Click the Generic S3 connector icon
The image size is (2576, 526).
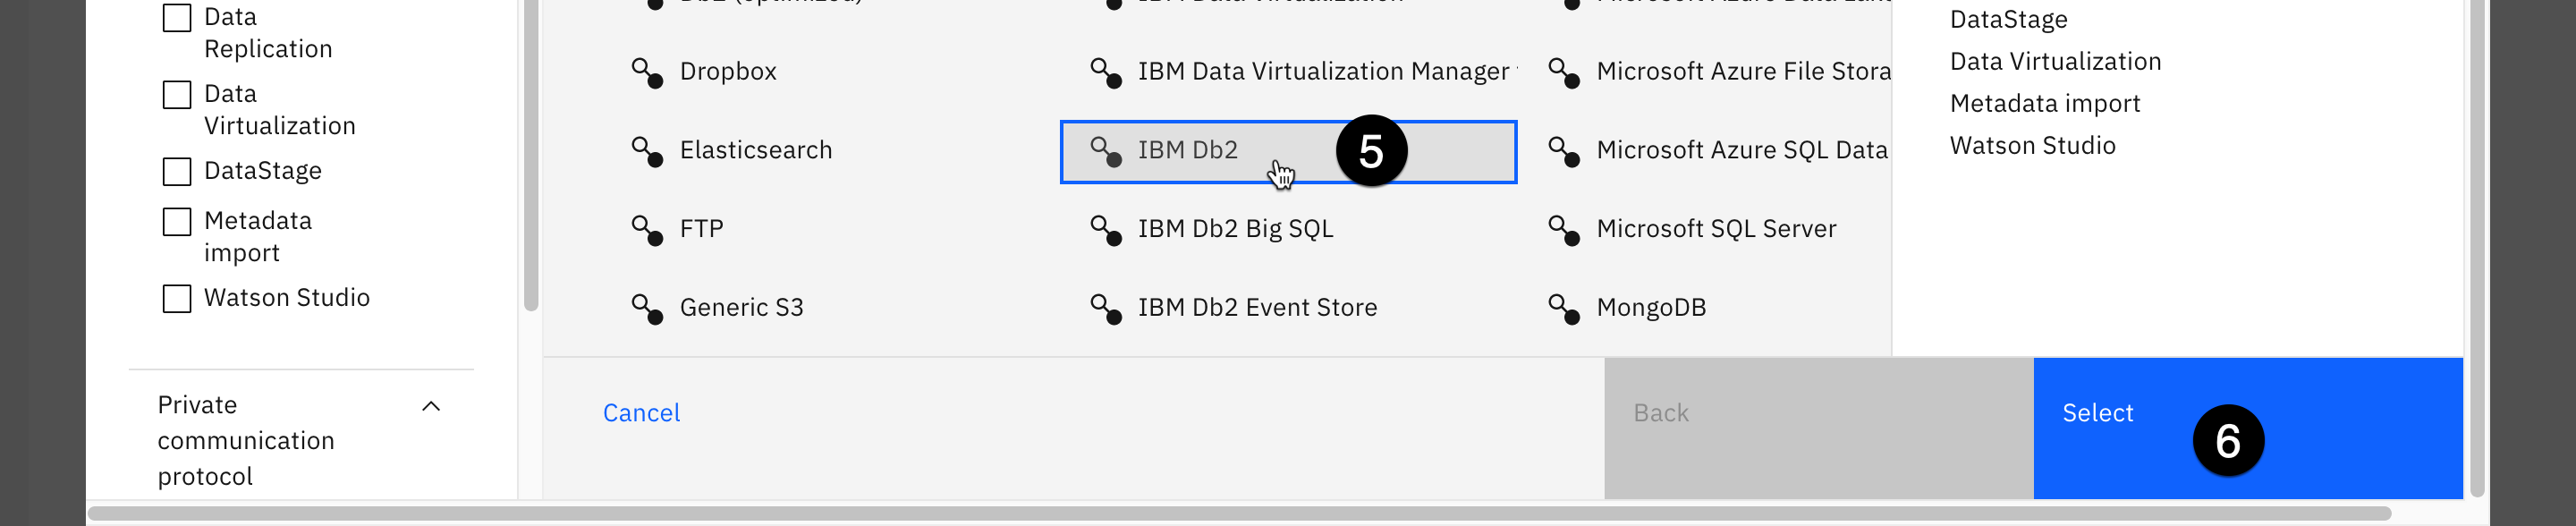[647, 309]
